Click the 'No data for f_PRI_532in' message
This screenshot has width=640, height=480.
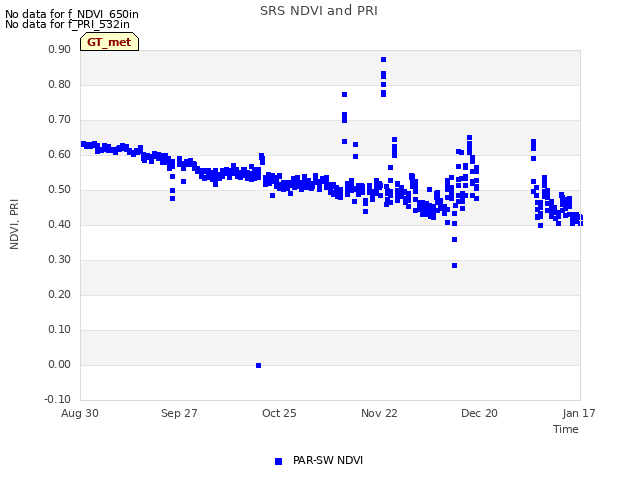(67, 24)
